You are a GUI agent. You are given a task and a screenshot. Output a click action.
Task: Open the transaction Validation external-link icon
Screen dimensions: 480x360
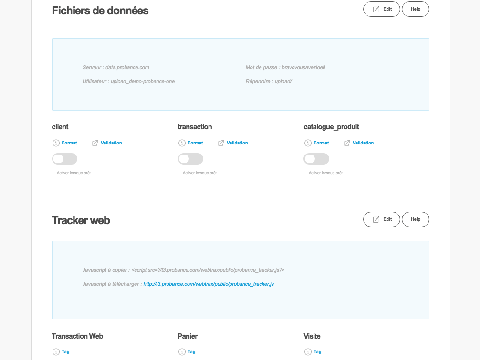pos(221,143)
